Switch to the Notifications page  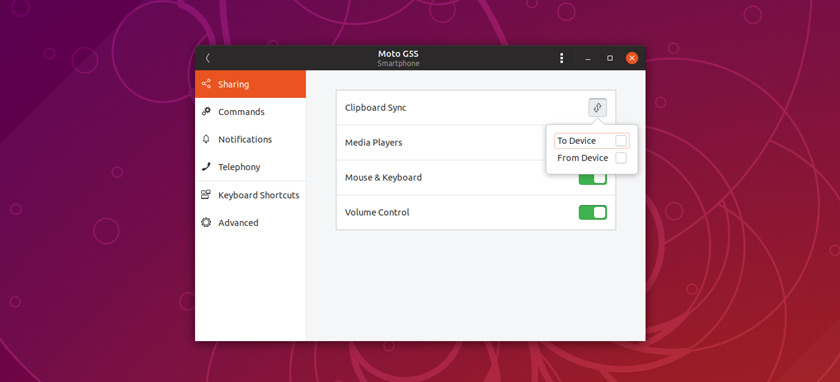coord(250,139)
